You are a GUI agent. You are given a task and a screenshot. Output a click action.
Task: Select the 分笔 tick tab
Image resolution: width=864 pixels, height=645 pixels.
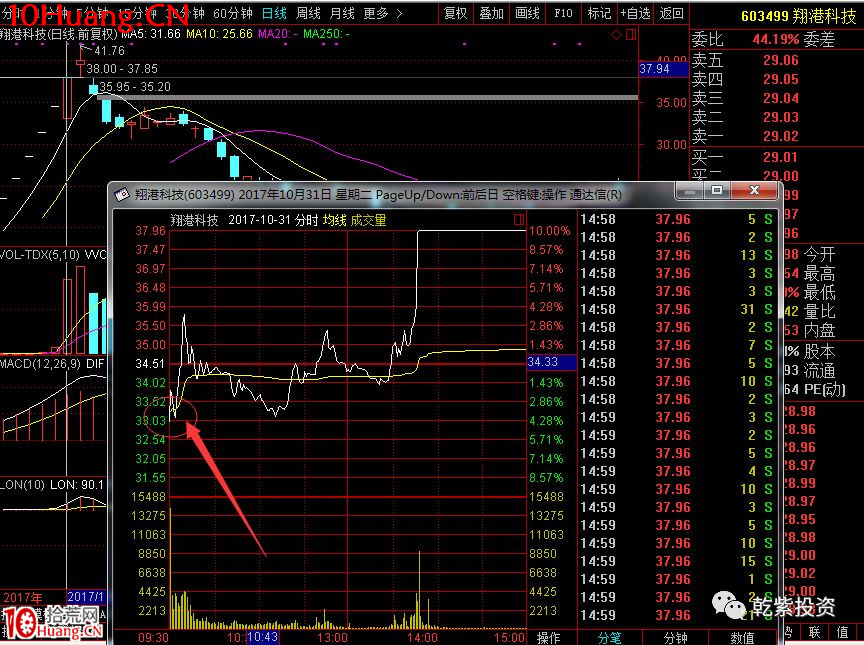609,638
